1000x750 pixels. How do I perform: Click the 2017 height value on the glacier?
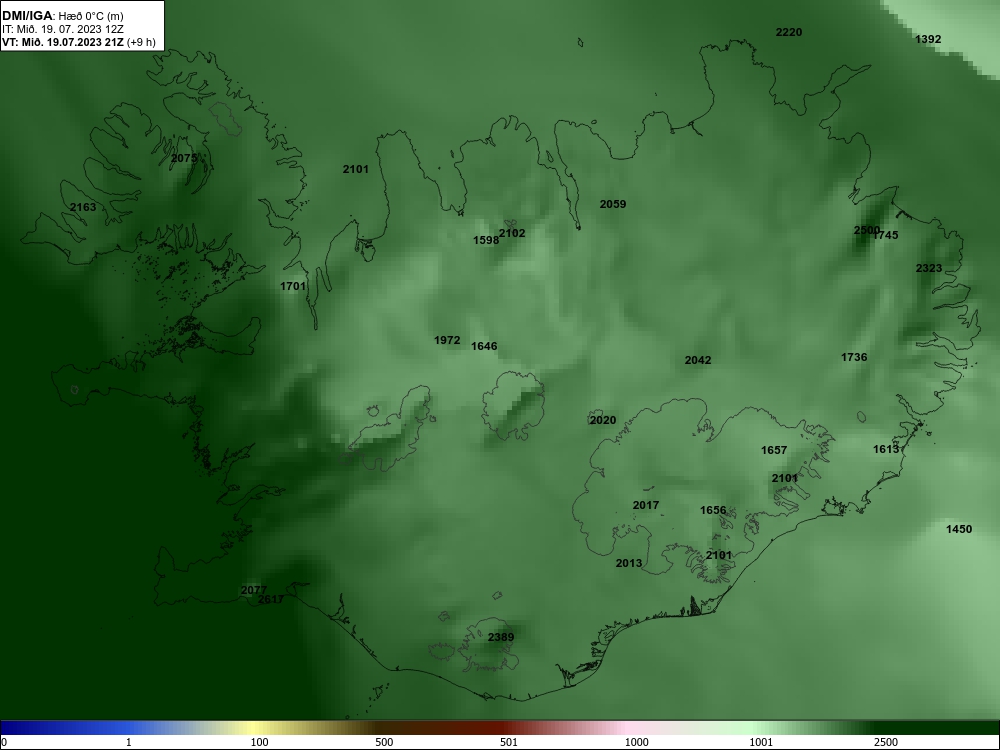point(646,505)
